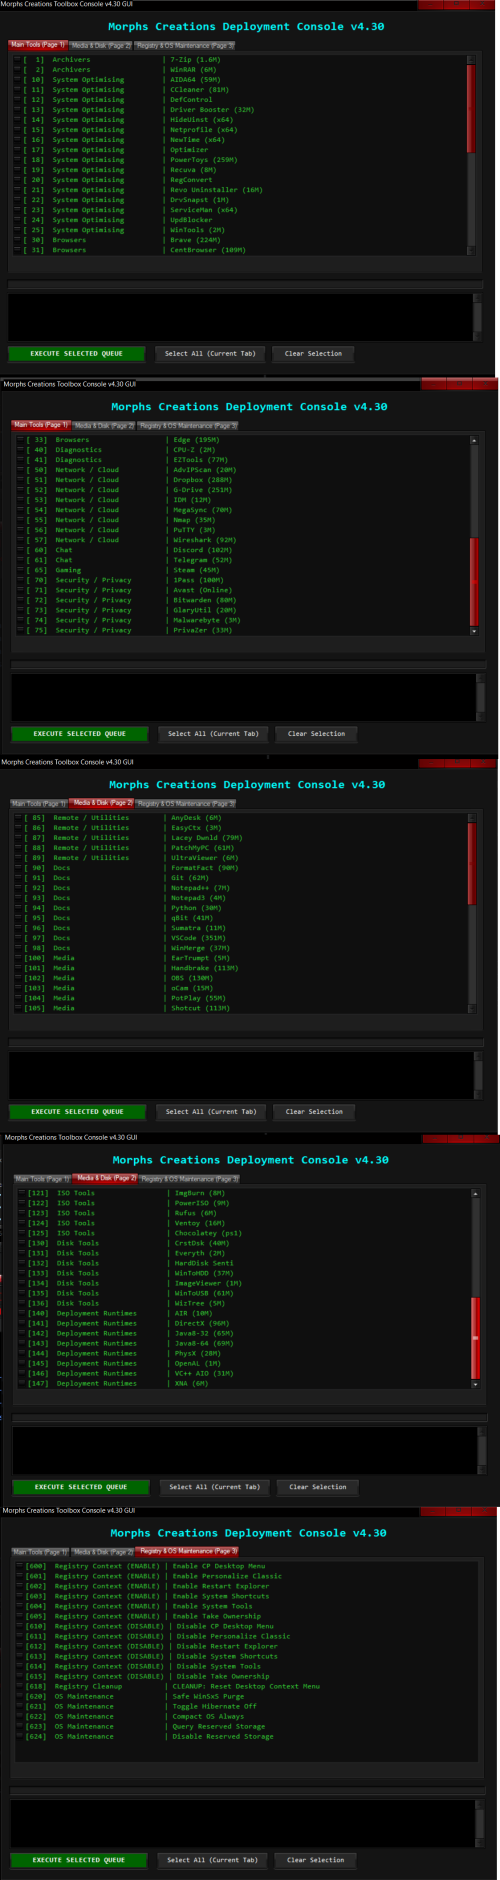This screenshot has height=1880, width=500.
Task: Check the Bitwarden [72] entry checkbox
Action: 22,600
